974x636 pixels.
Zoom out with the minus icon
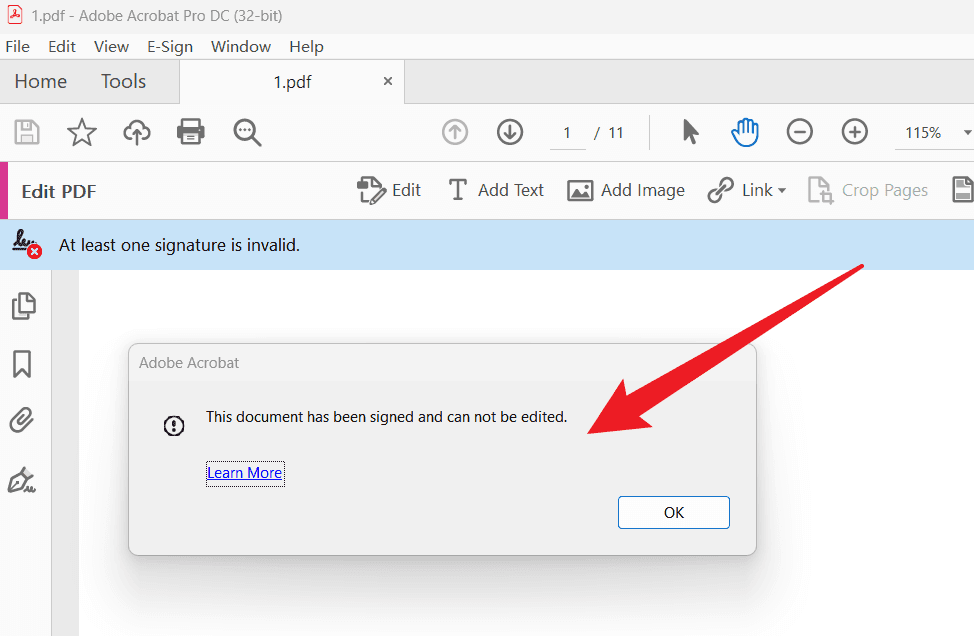[x=799, y=132]
